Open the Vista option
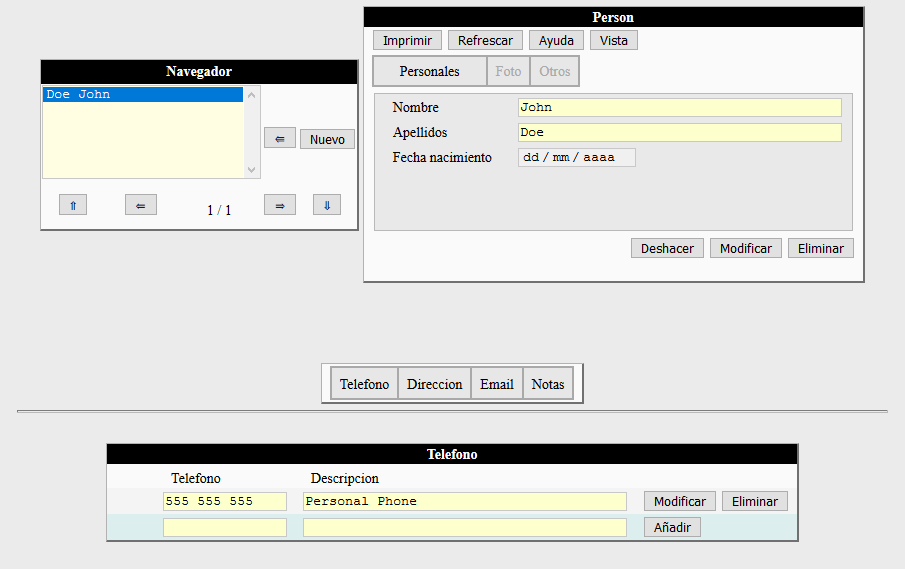The image size is (905, 569). (x=613, y=40)
